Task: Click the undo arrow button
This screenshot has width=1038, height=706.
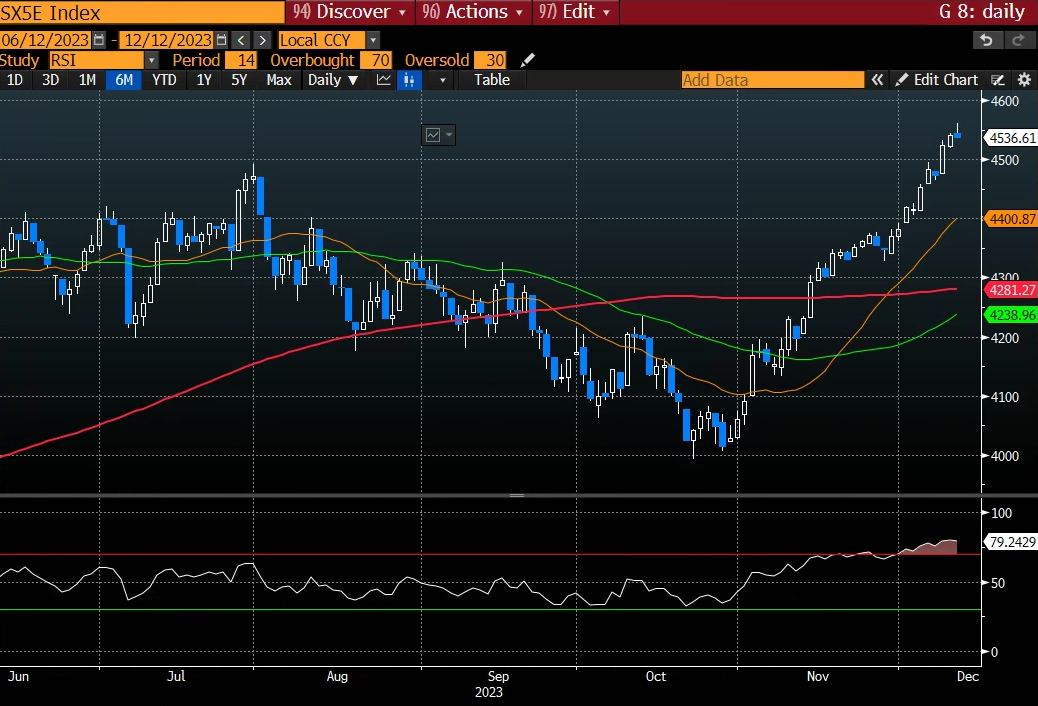Action: coord(986,40)
